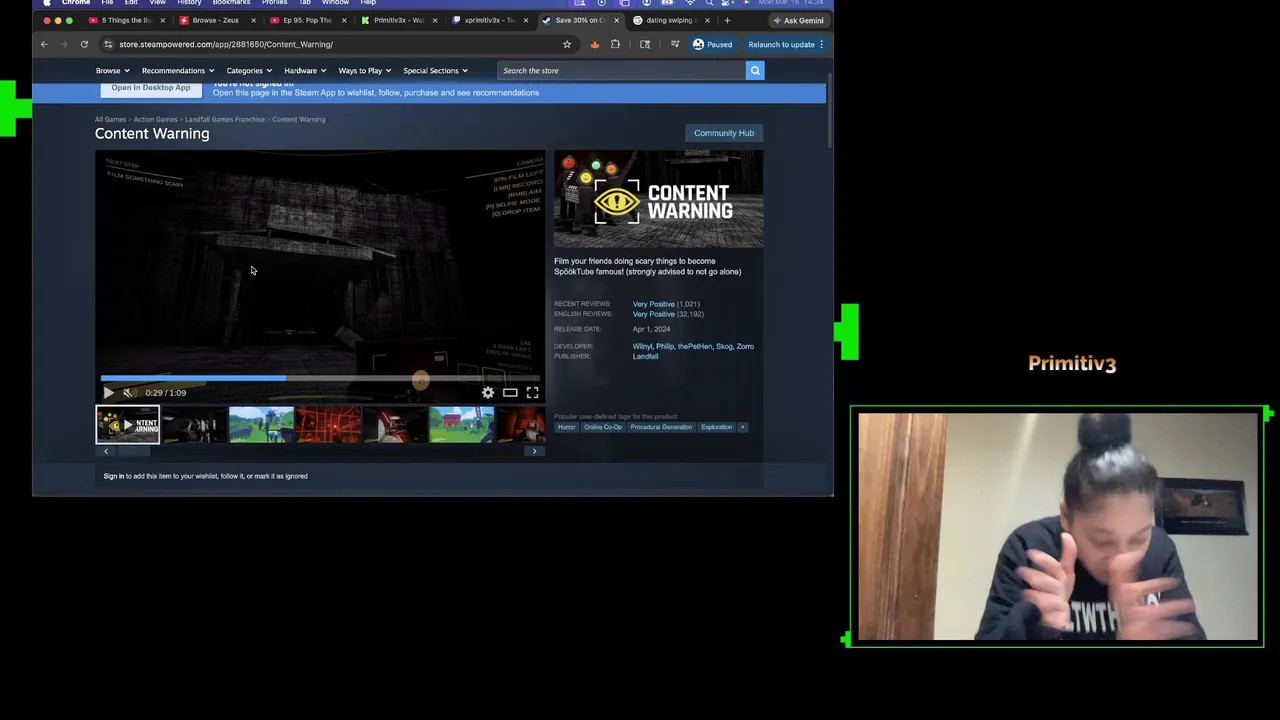Open the All Games breadcrumb link
The height and width of the screenshot is (720, 1280).
point(110,119)
